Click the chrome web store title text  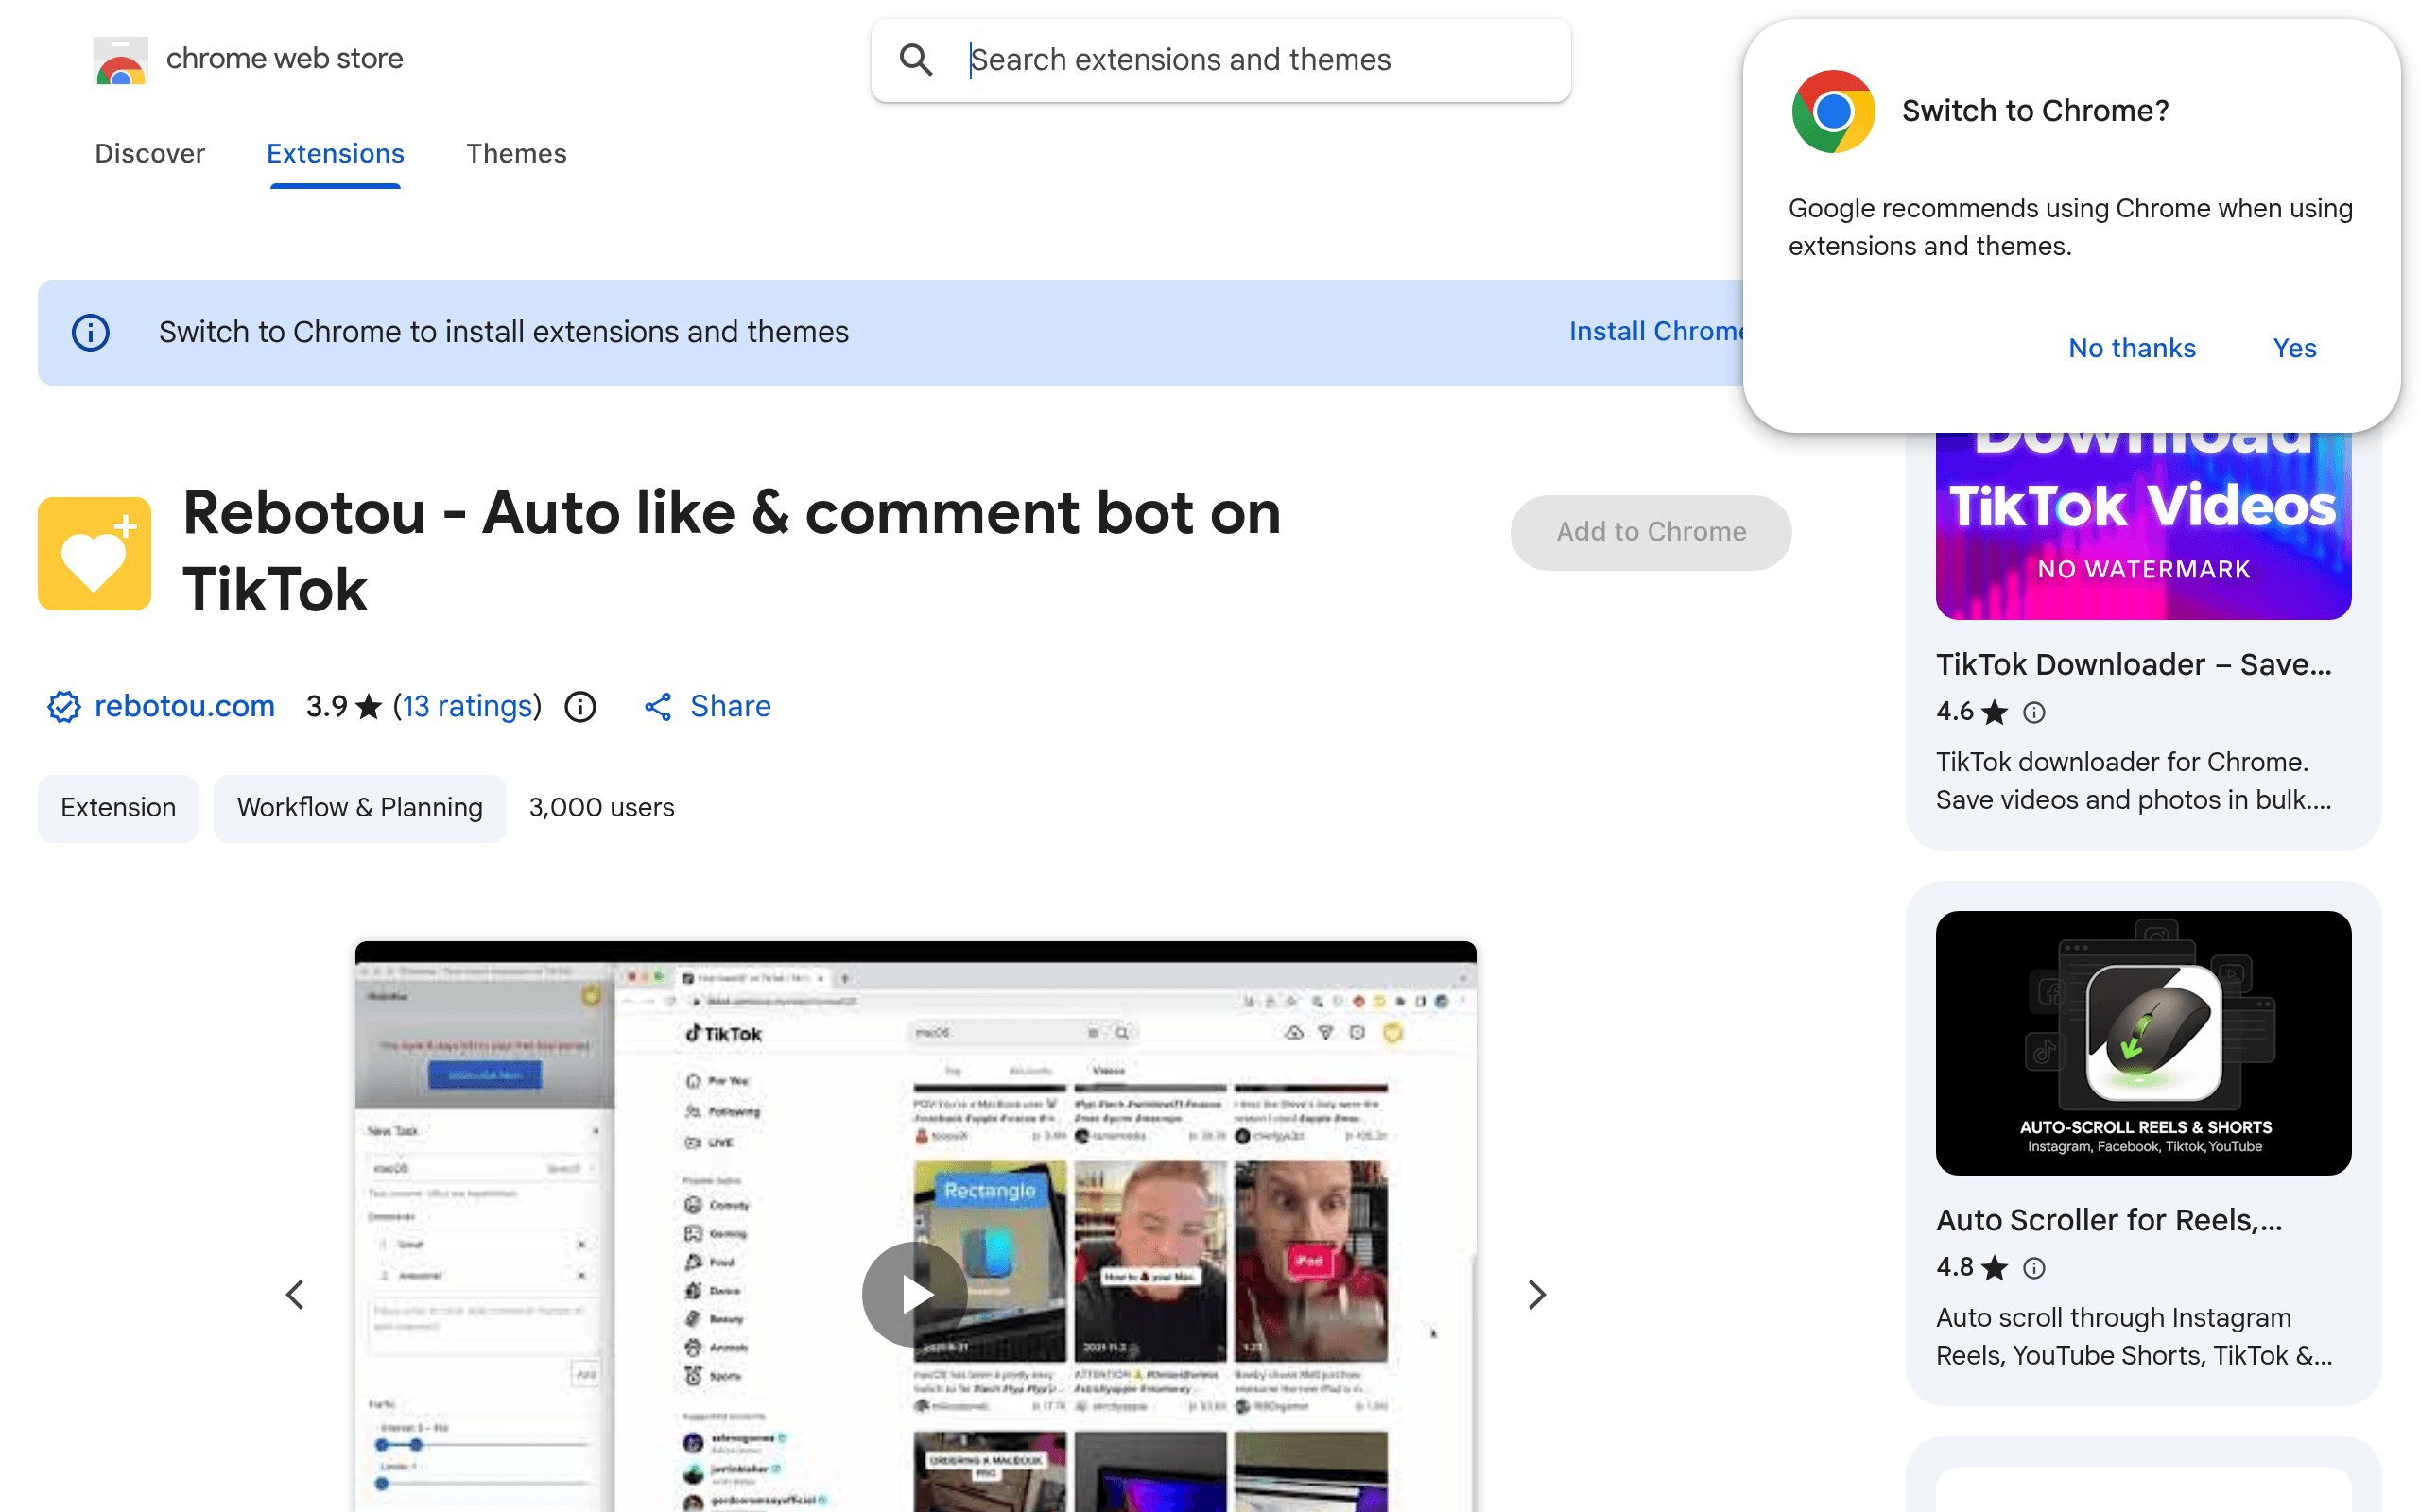(x=284, y=59)
